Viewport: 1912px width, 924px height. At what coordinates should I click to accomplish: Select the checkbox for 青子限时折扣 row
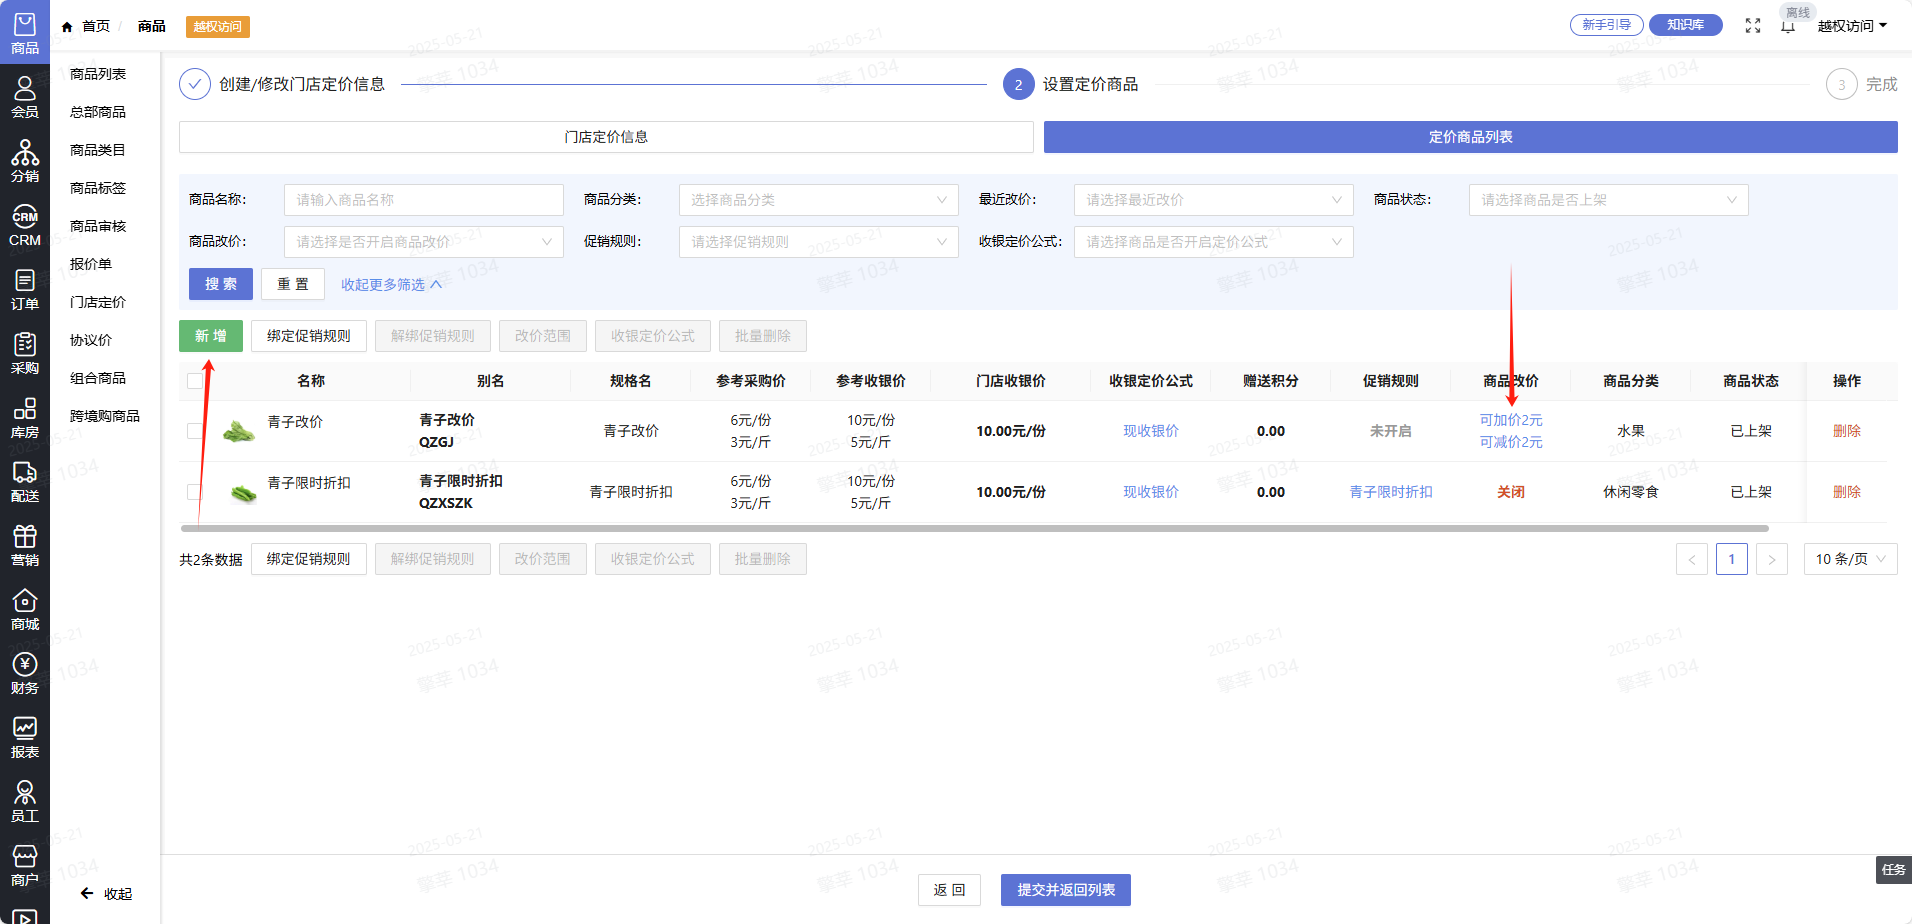point(195,492)
